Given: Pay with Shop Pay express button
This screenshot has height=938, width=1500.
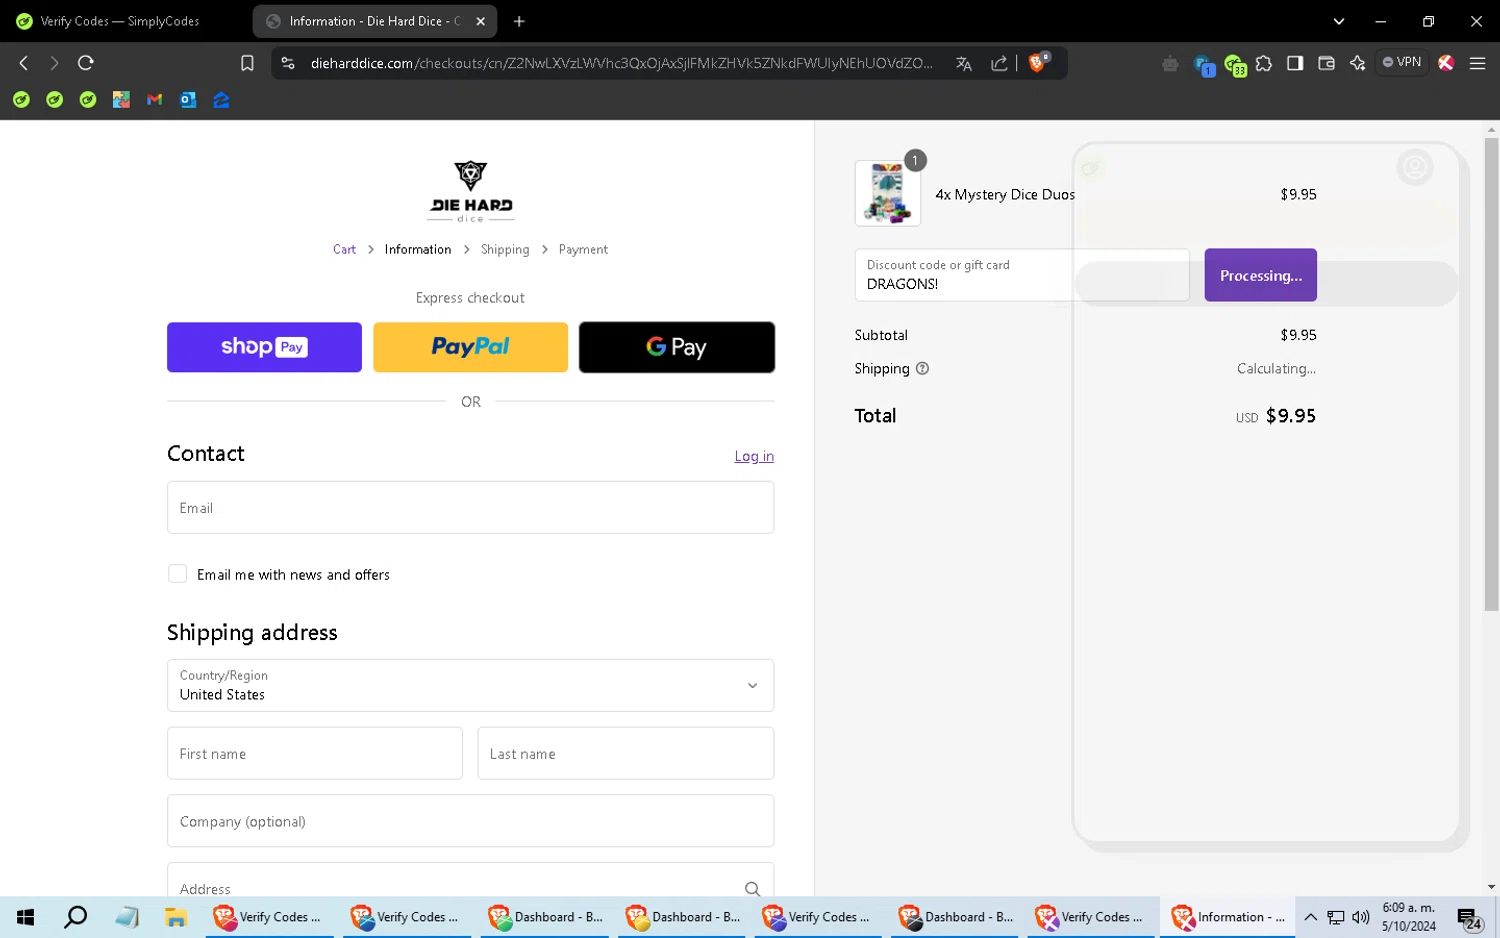Looking at the screenshot, I should (x=264, y=347).
